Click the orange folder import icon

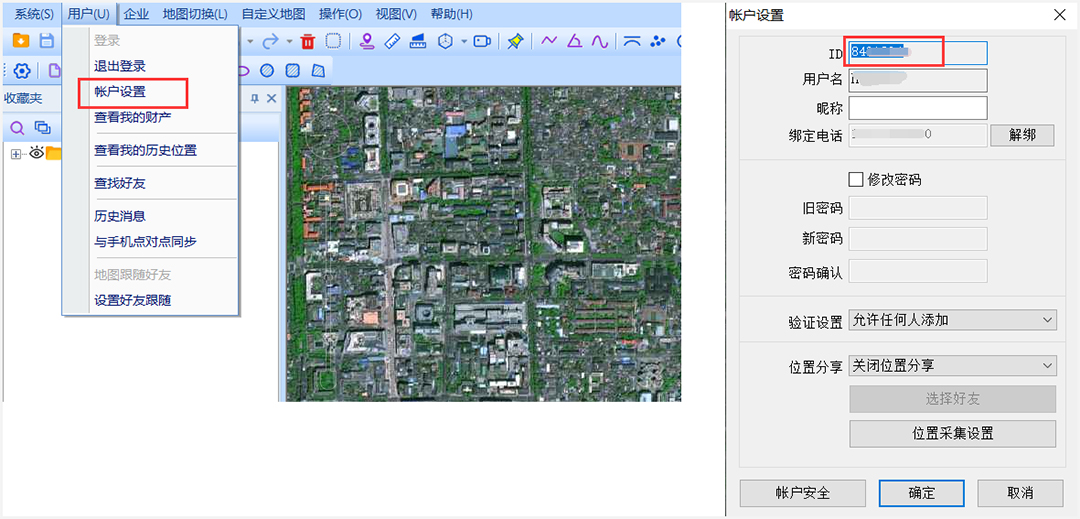pos(21,41)
